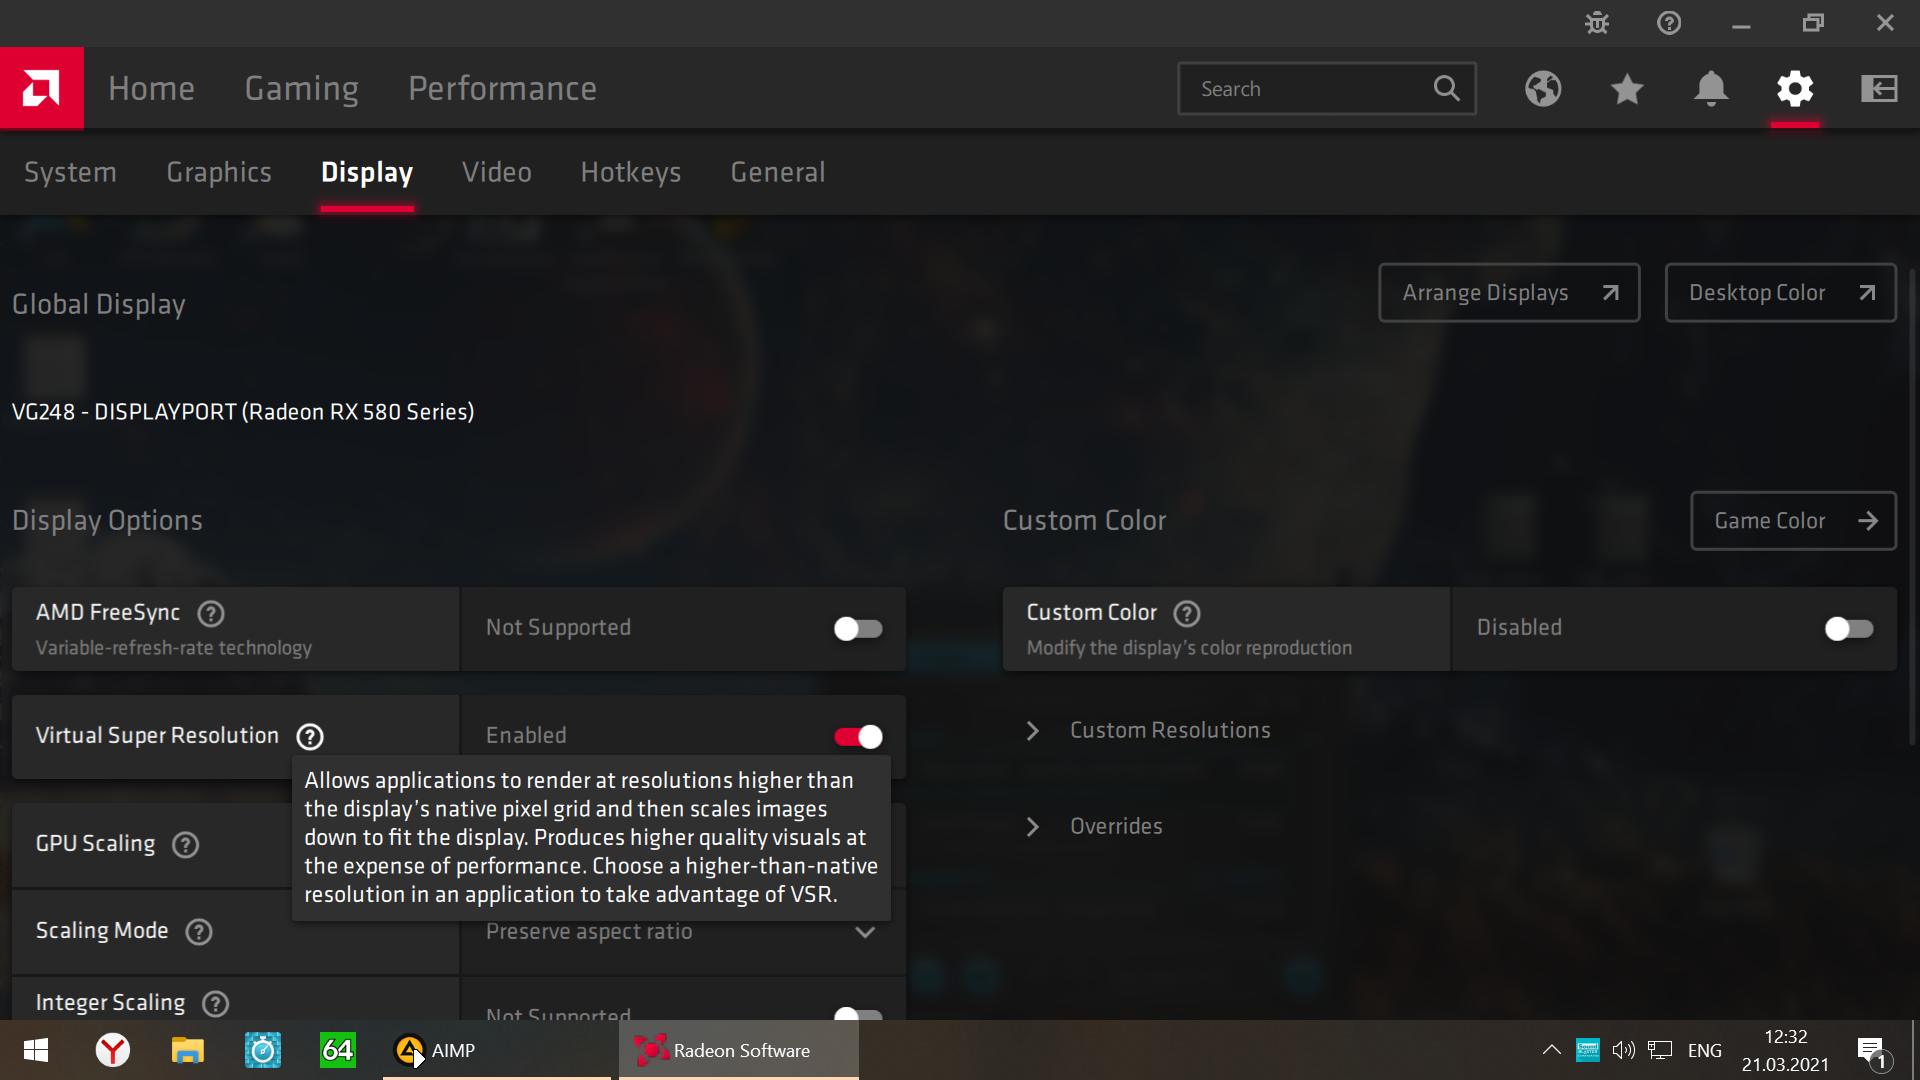Switch to the Graphics tab
The image size is (1920, 1080).
click(x=219, y=172)
